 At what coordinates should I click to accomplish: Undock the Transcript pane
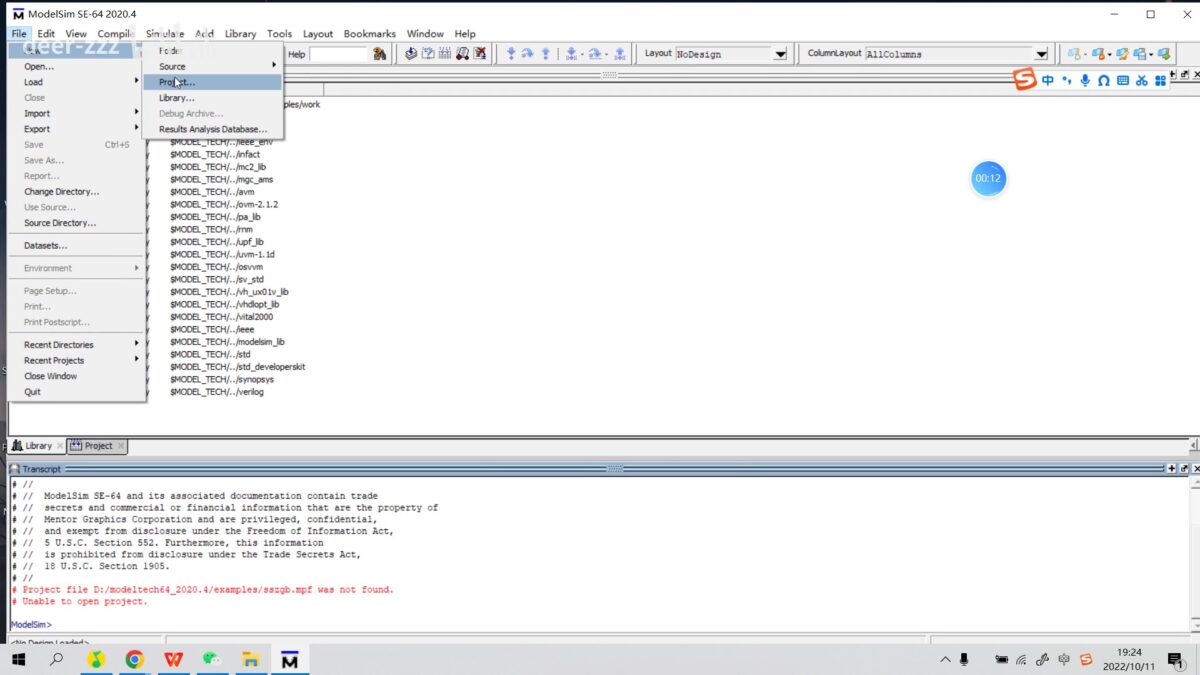point(1184,468)
